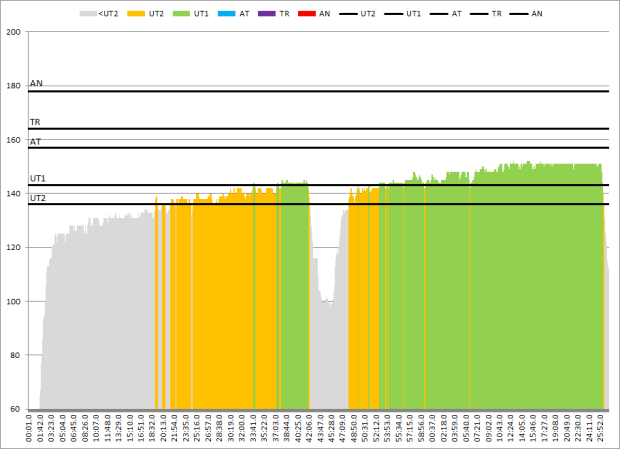This screenshot has width=620, height=449.
Task: Click the 200 value on vertical axis
Action: pyautogui.click(x=15, y=32)
